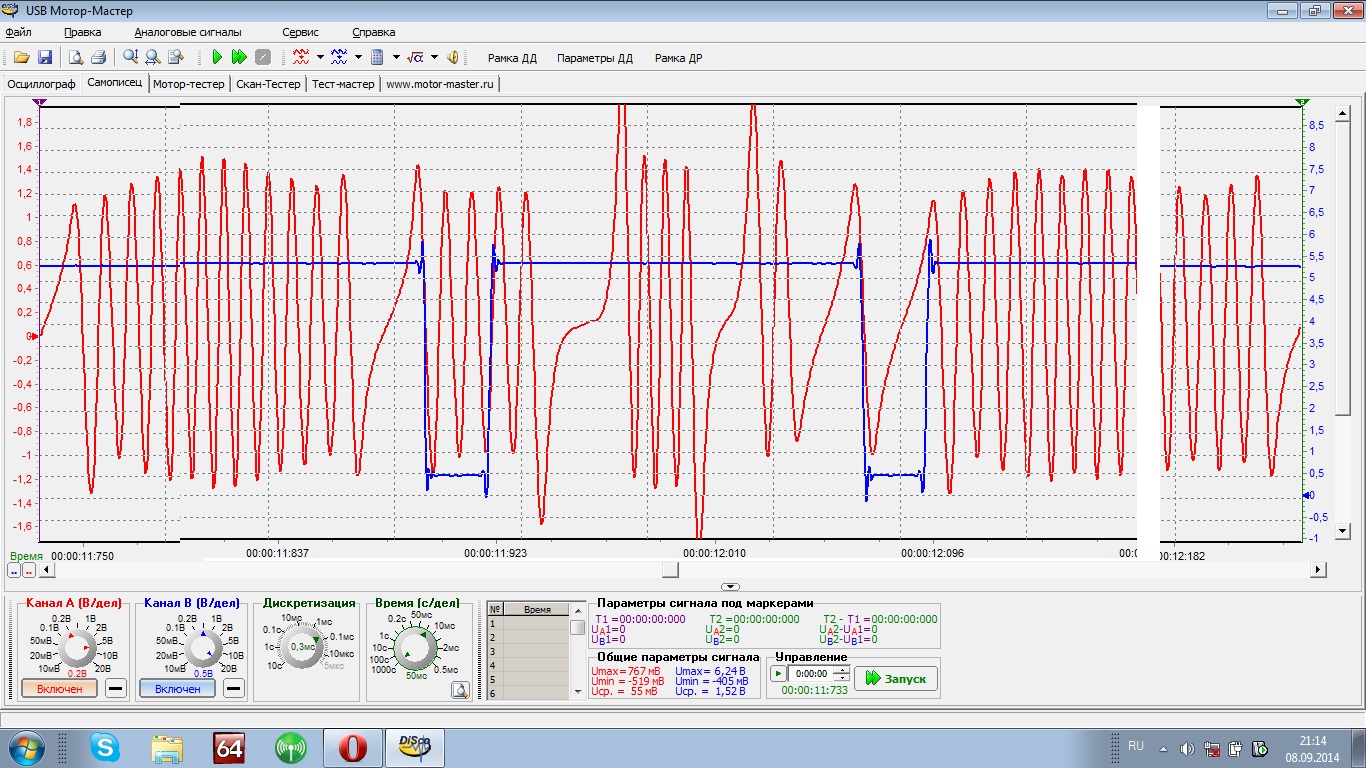The height and width of the screenshot is (768, 1366).
Task: Open the Файл menu
Action: click(18, 32)
